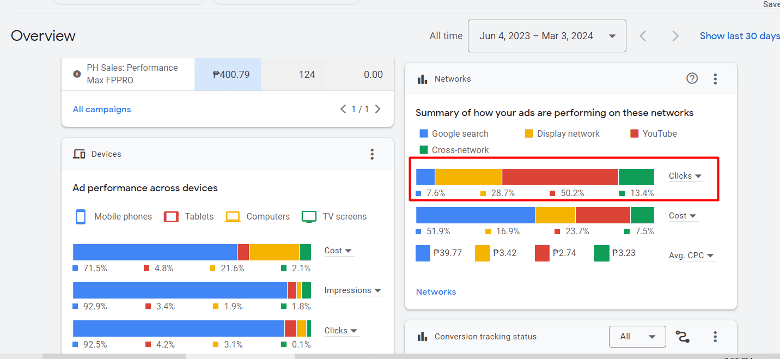Image resolution: width=780 pixels, height=360 pixels.
Task: Open Devices card three-dot menu
Action: click(372, 154)
